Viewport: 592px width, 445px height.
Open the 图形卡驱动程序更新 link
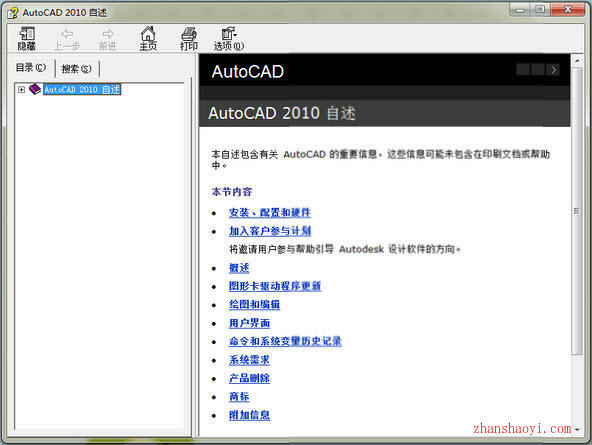tap(275, 286)
